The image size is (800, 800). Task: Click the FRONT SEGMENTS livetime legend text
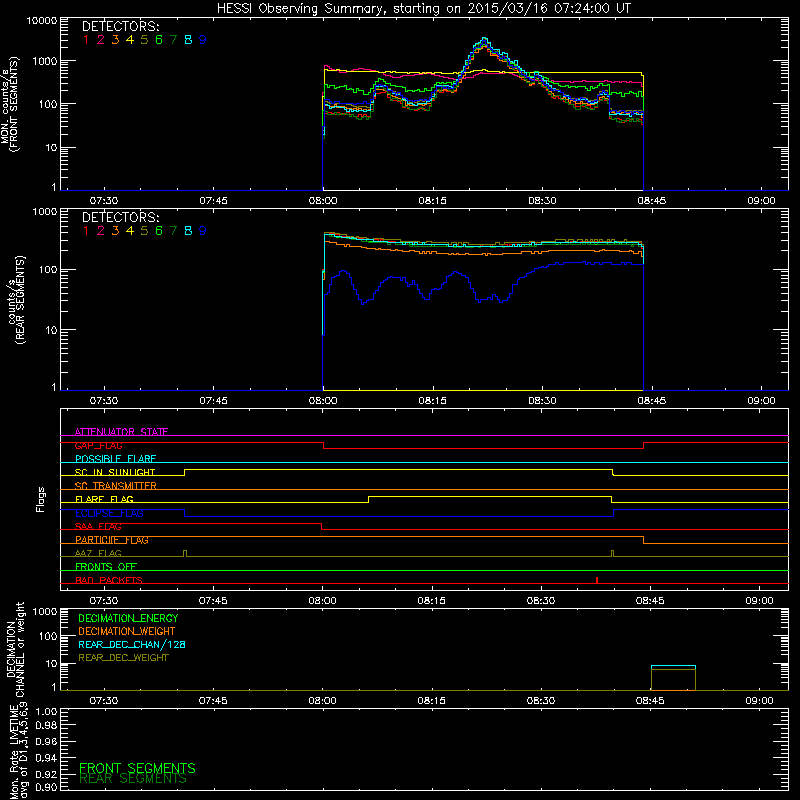coord(137,768)
